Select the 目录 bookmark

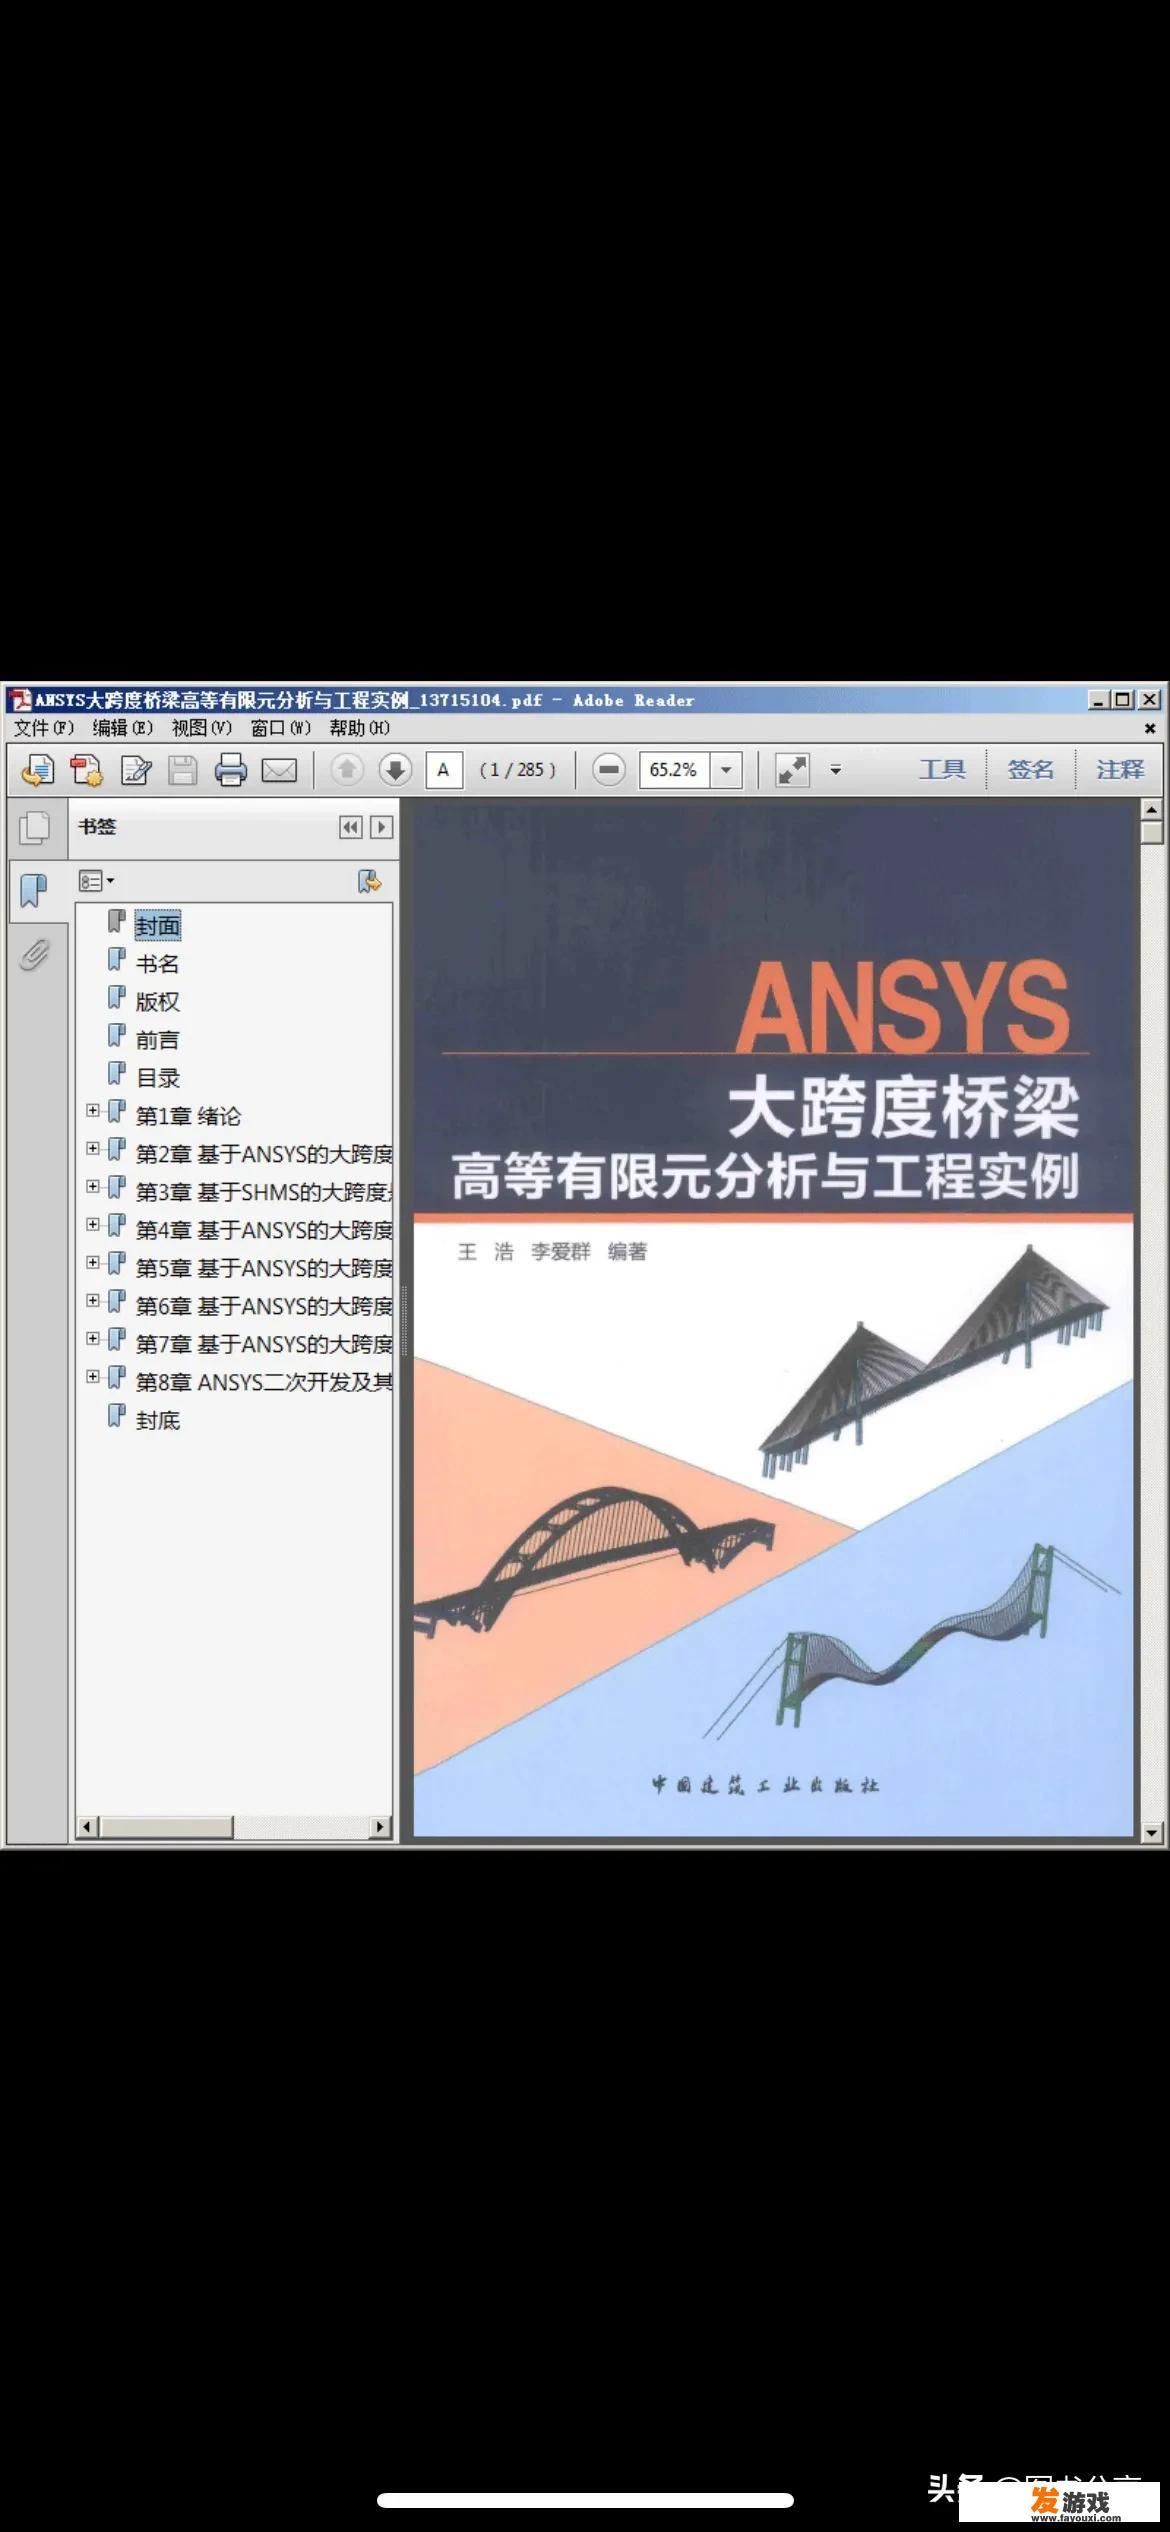158,1078
